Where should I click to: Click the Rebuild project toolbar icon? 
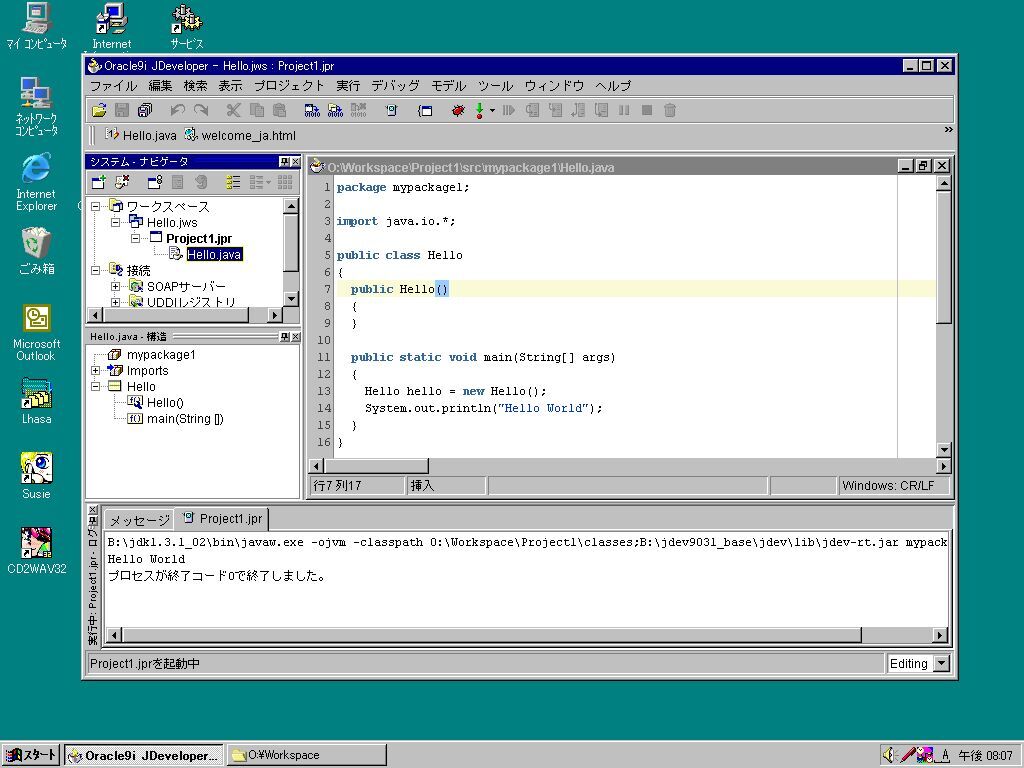(x=335, y=110)
